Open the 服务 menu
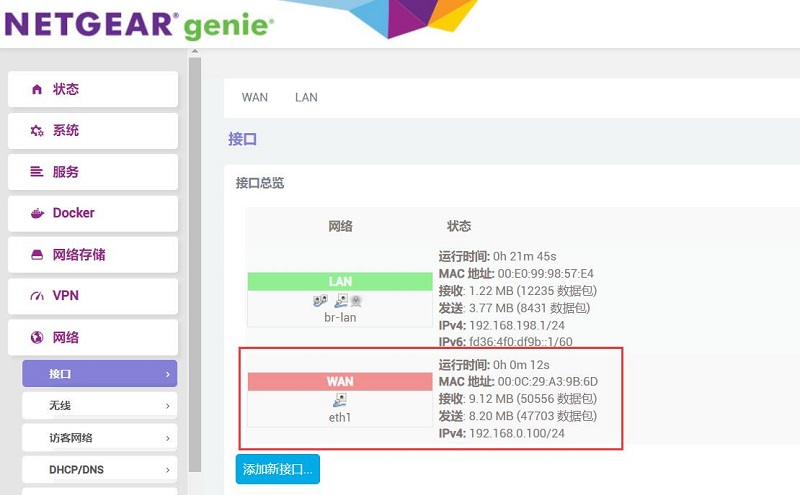 (93, 172)
